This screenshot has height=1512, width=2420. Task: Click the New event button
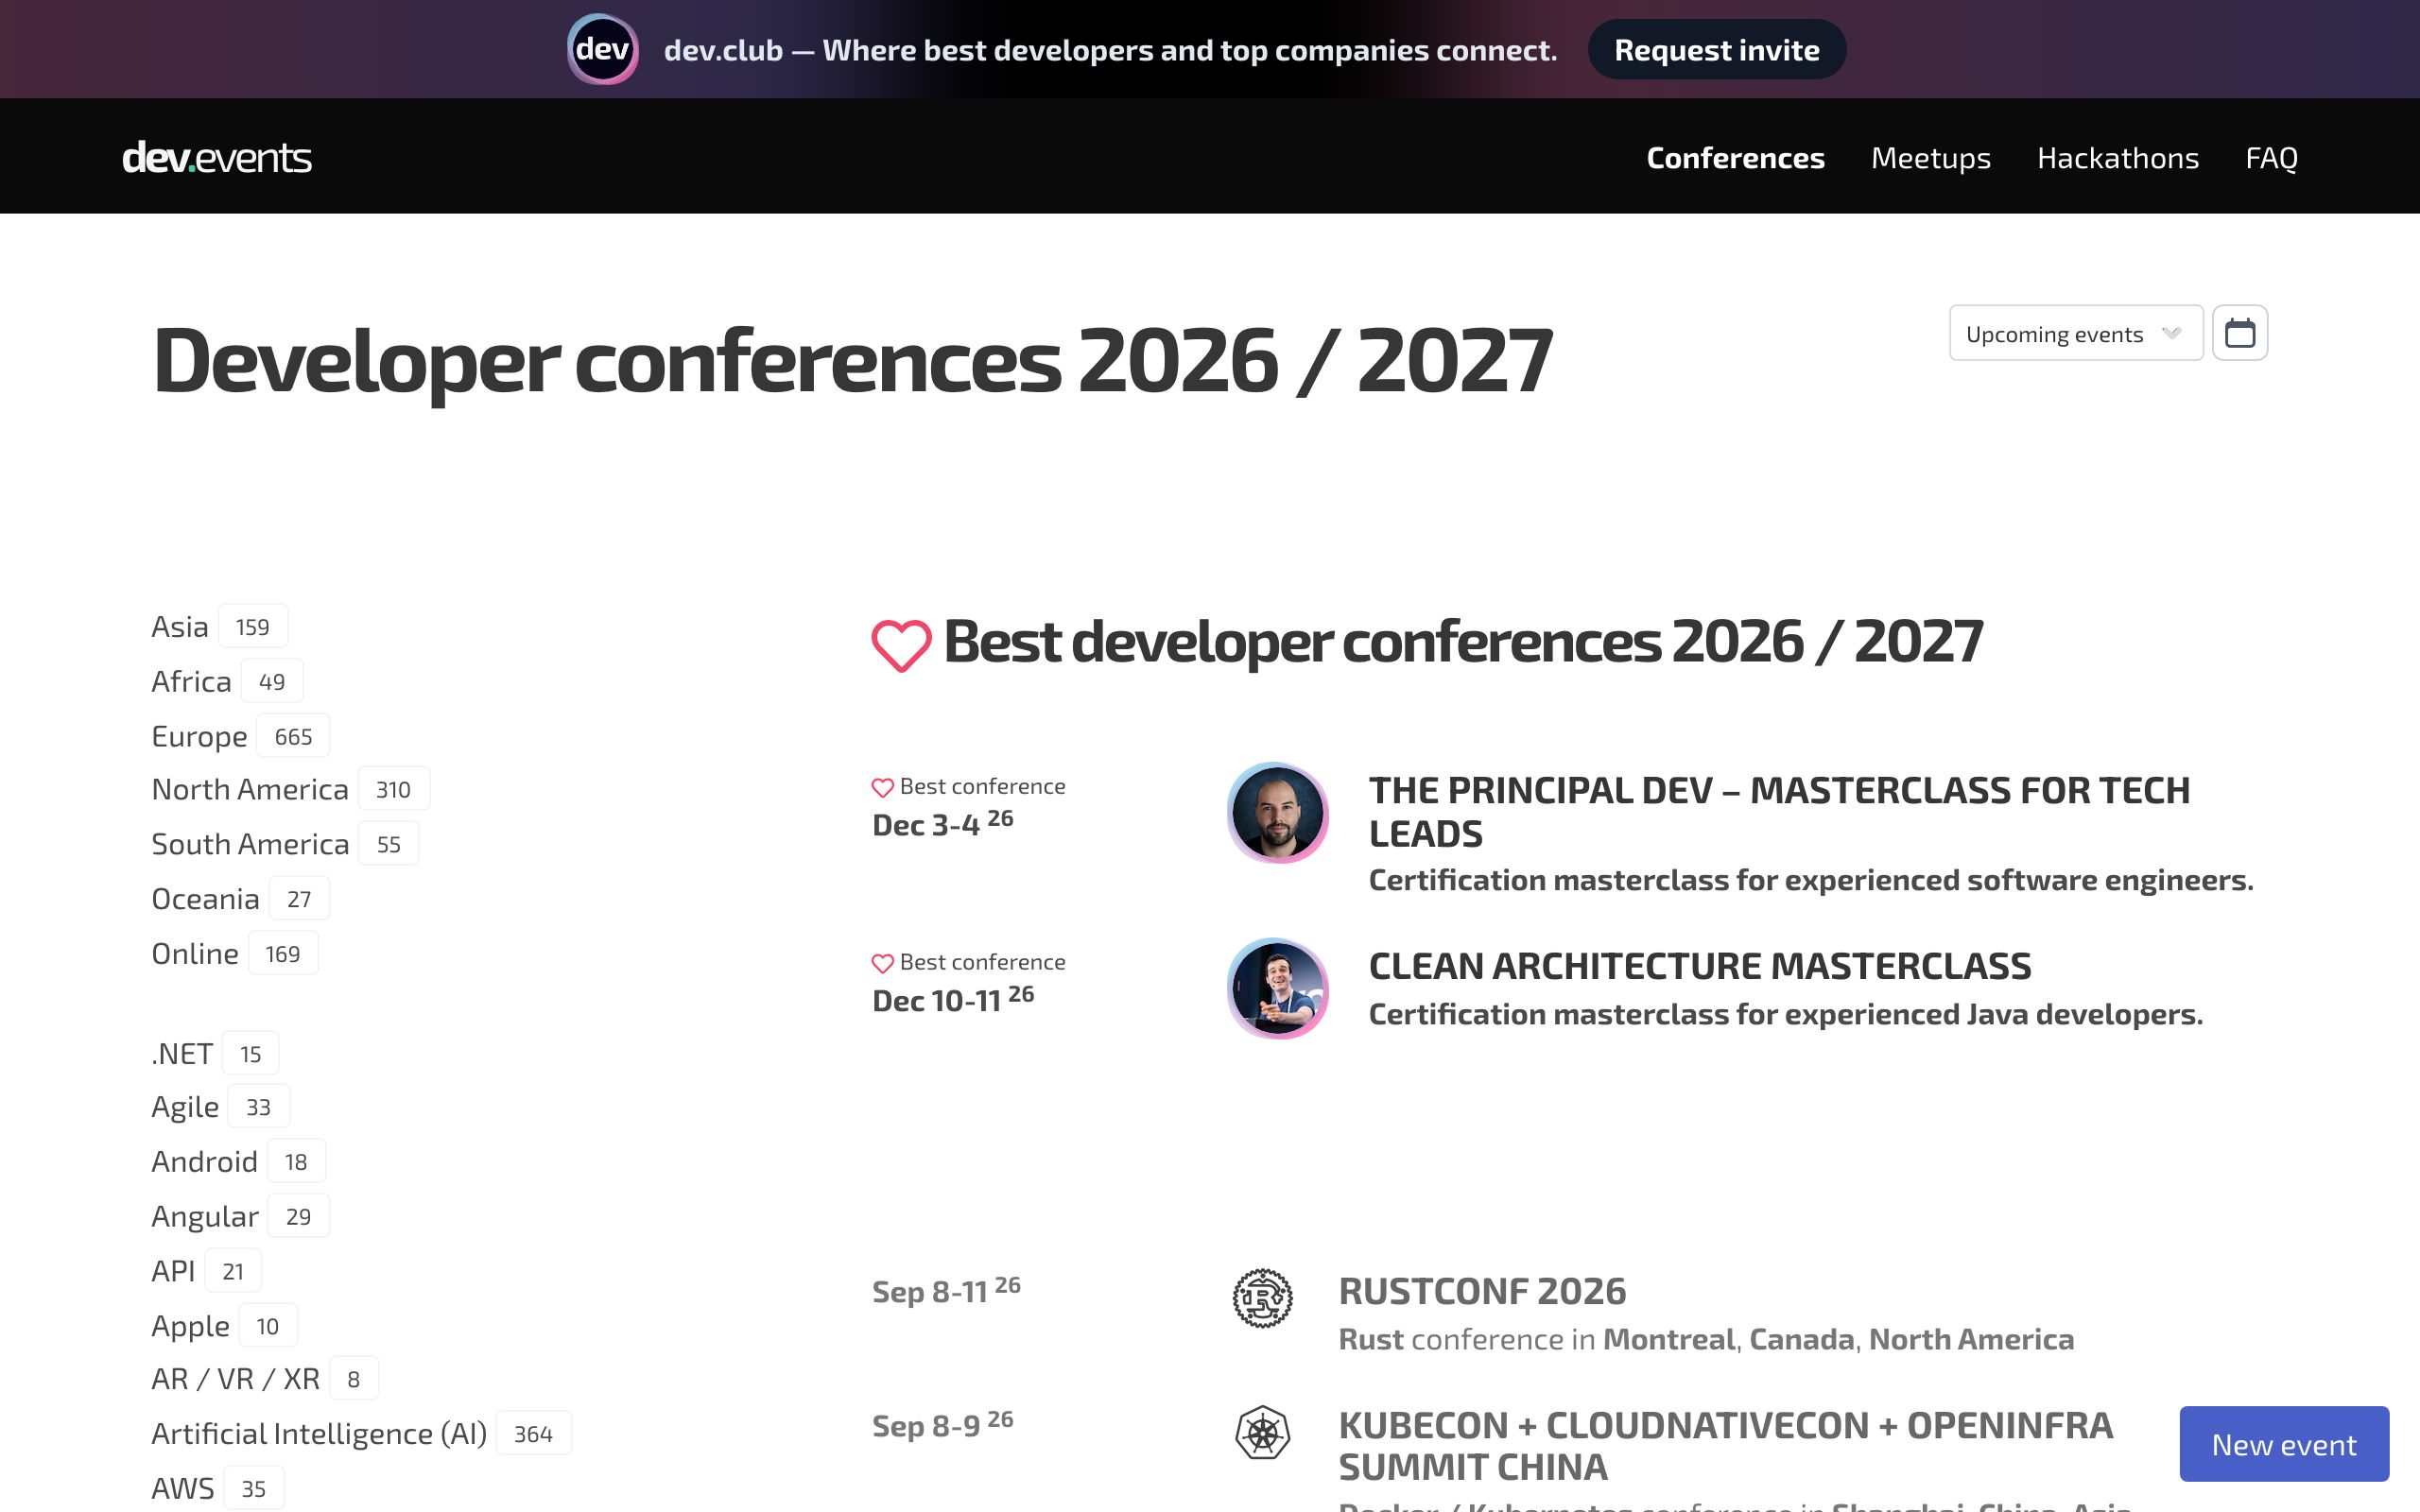[2284, 1444]
